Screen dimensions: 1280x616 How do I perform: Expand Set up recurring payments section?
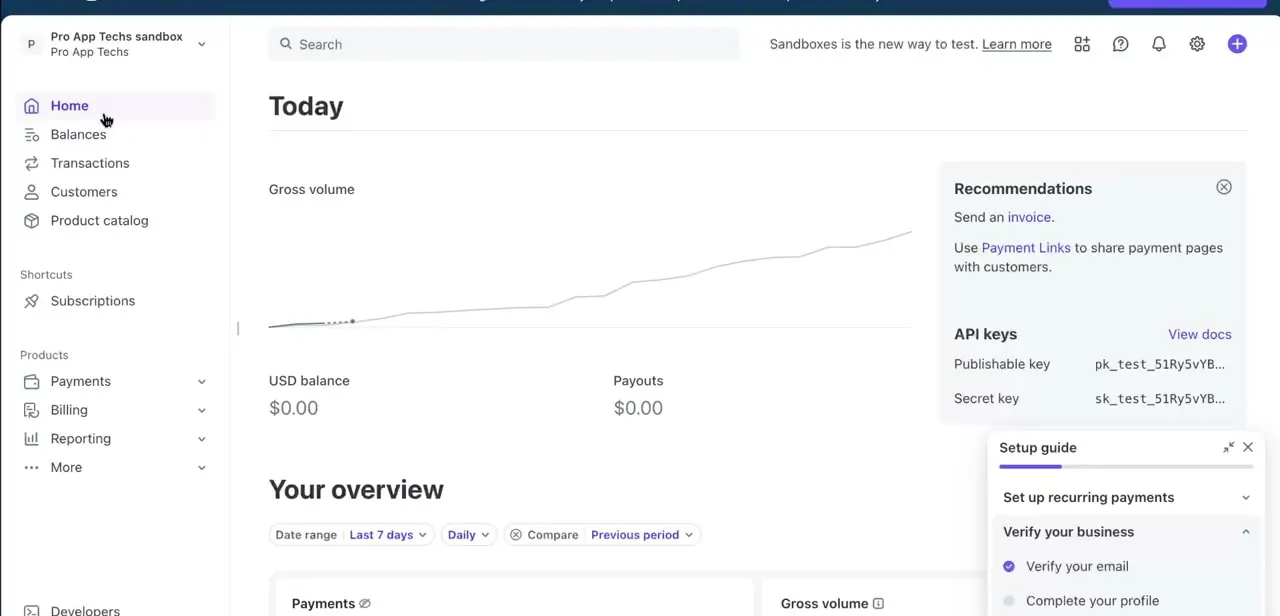[1126, 497]
